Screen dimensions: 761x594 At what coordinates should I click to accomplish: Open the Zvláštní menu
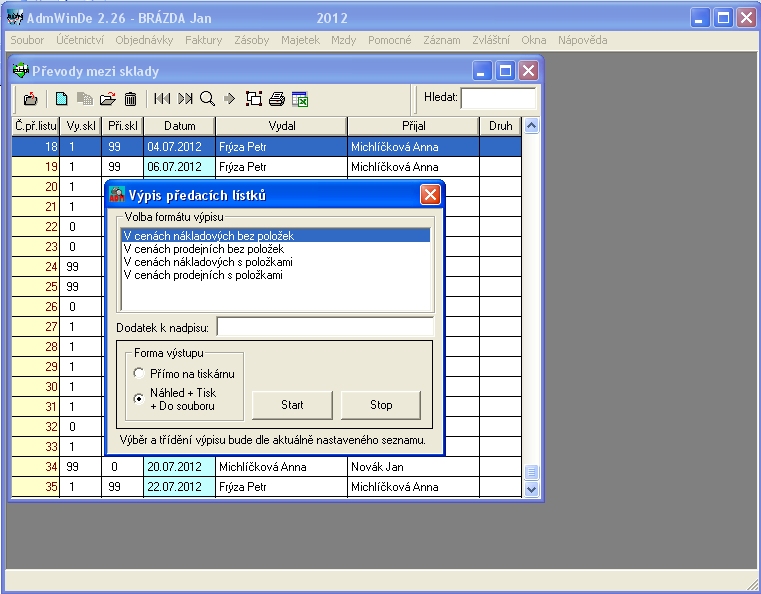(491, 40)
